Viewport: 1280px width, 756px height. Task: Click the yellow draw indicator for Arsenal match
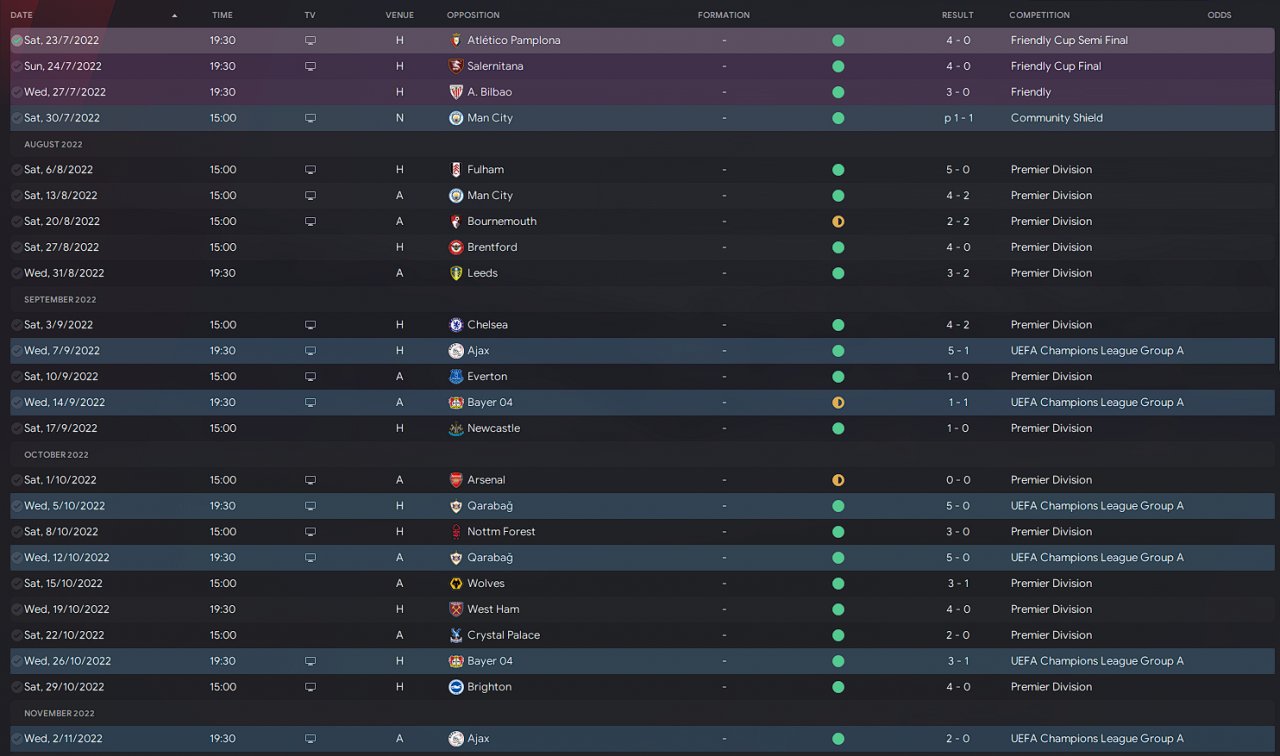[838, 480]
